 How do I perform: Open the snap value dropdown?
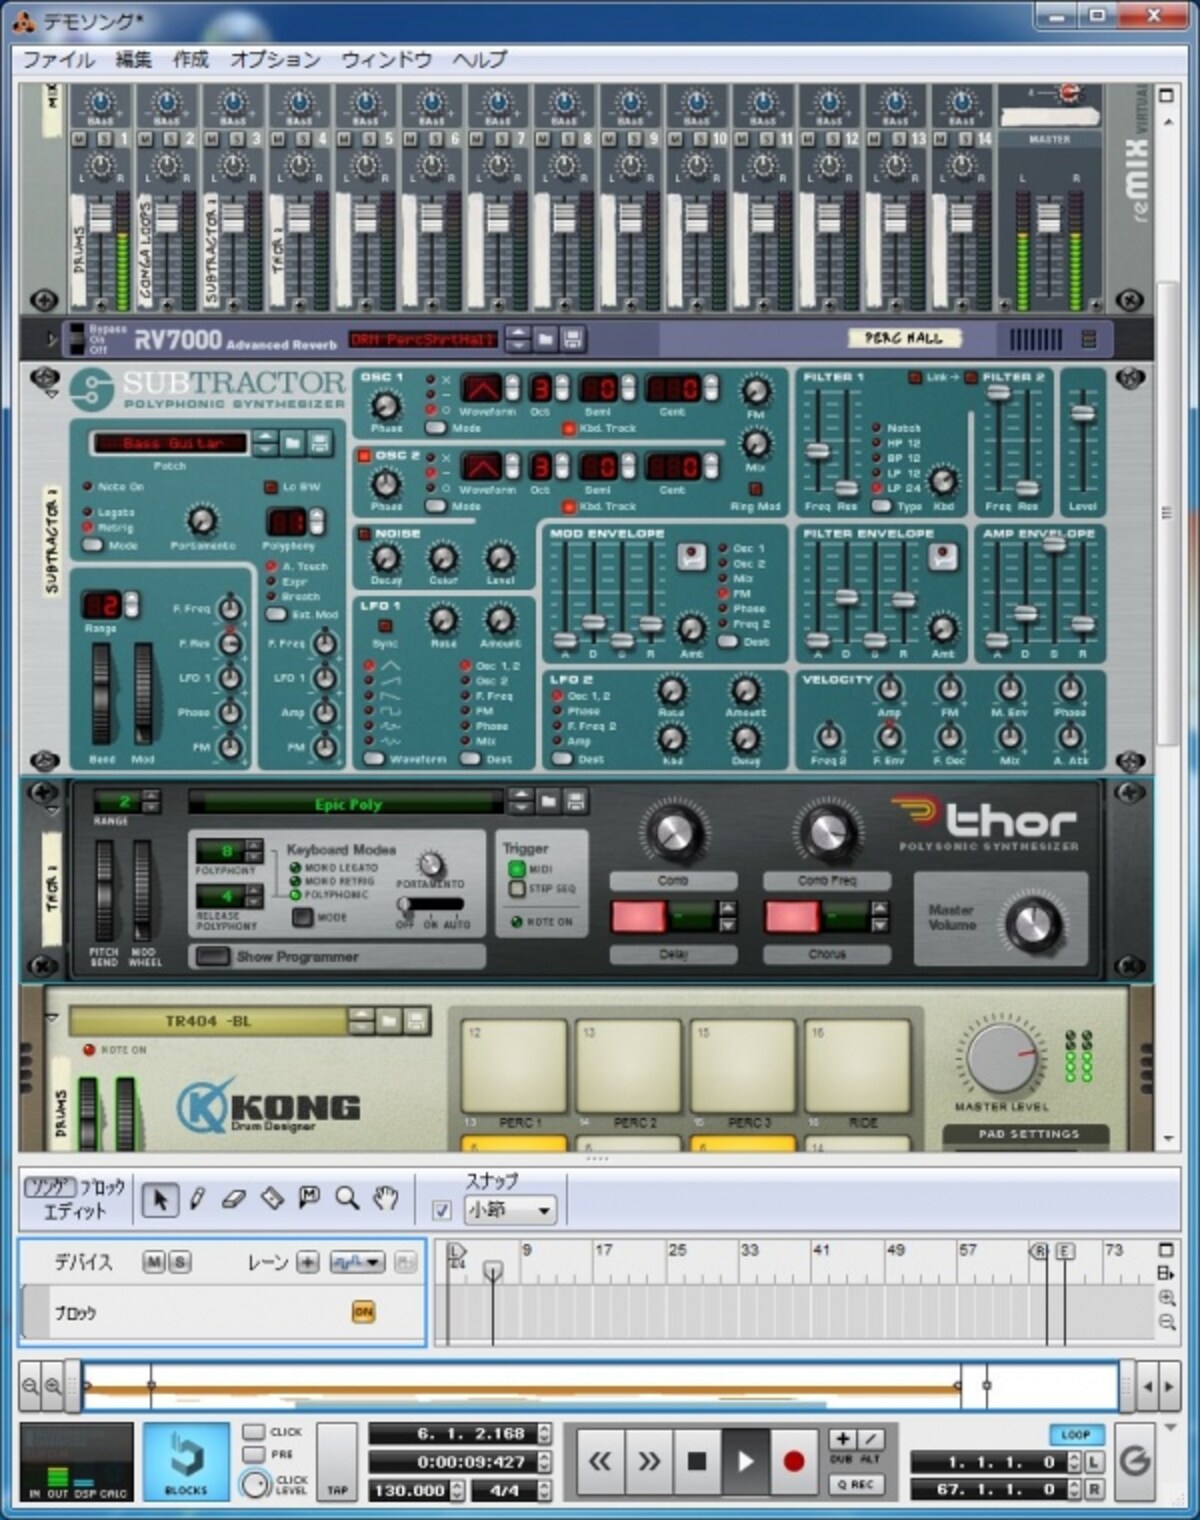click(x=511, y=1211)
